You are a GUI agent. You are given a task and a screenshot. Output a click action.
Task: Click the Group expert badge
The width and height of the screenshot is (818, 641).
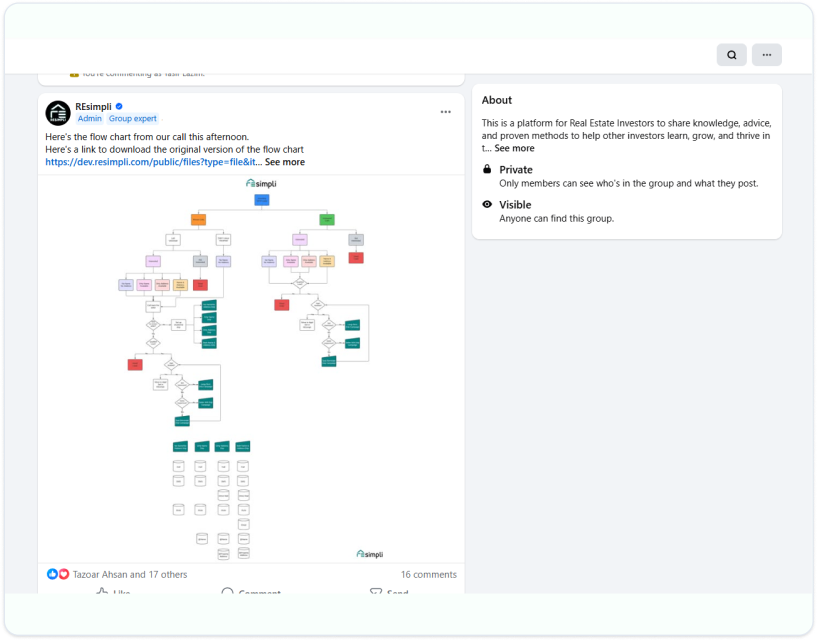[133, 119]
